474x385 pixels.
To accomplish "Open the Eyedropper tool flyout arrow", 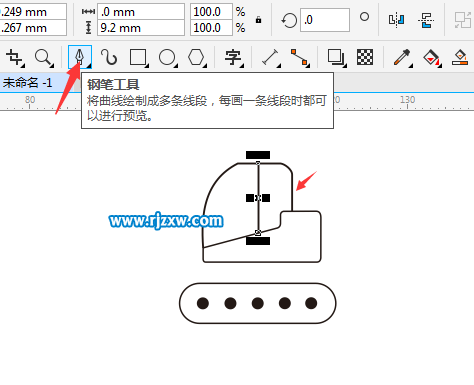I will click(x=411, y=65).
